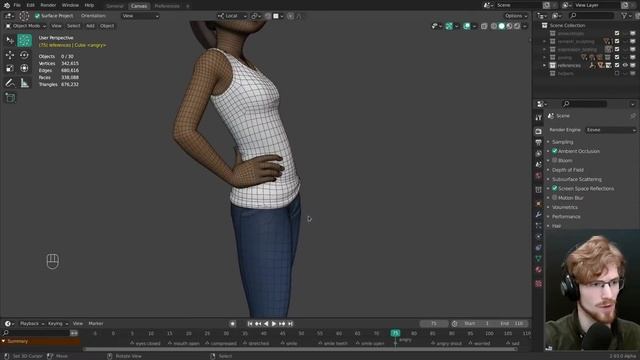Image resolution: width=640 pixels, height=360 pixels.
Task: Toggle the viewport overlays button
Action: click(x=467, y=26)
